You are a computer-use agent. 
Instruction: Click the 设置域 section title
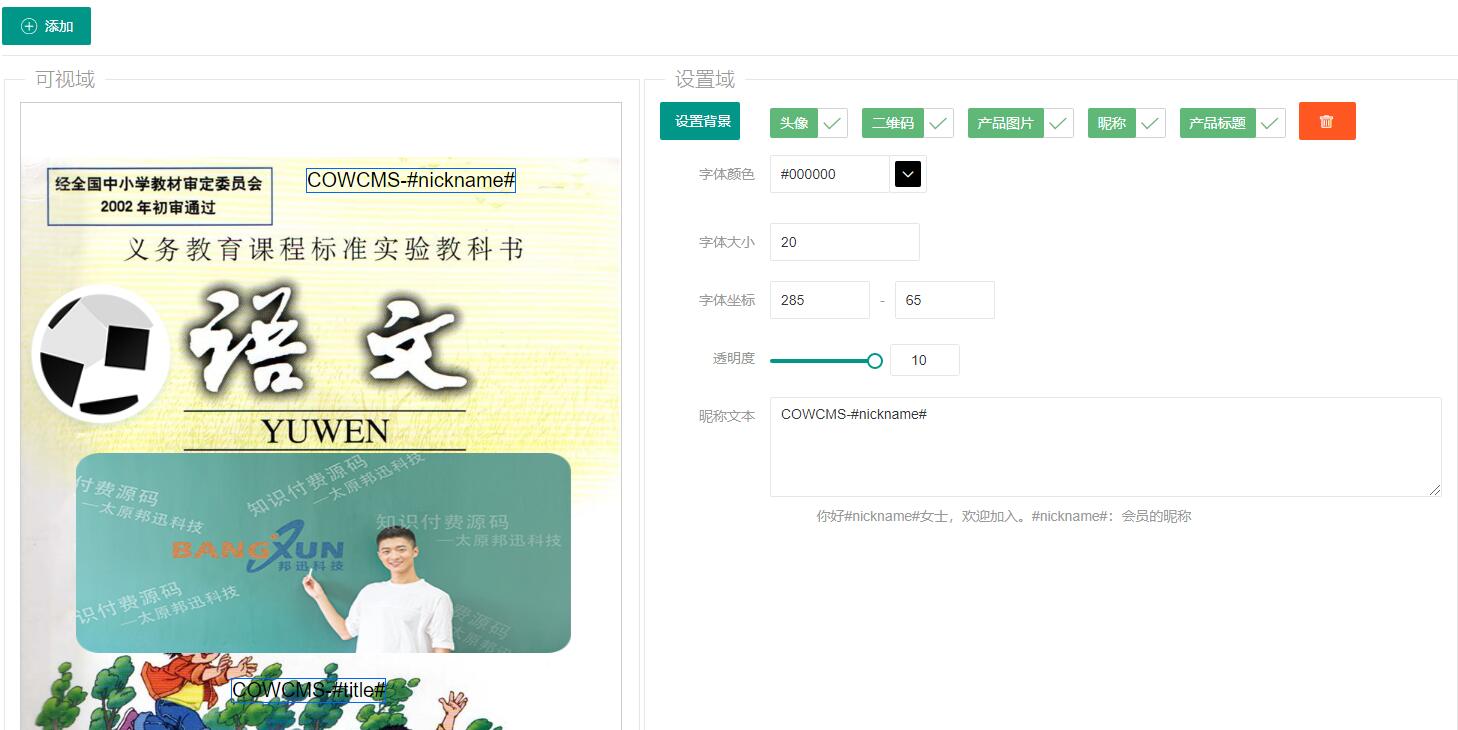(x=705, y=79)
